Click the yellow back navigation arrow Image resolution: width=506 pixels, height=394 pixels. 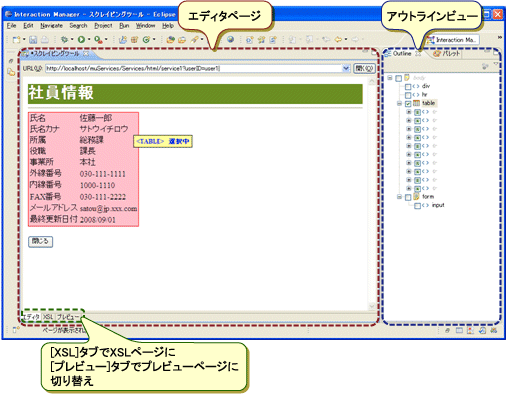click(x=338, y=40)
